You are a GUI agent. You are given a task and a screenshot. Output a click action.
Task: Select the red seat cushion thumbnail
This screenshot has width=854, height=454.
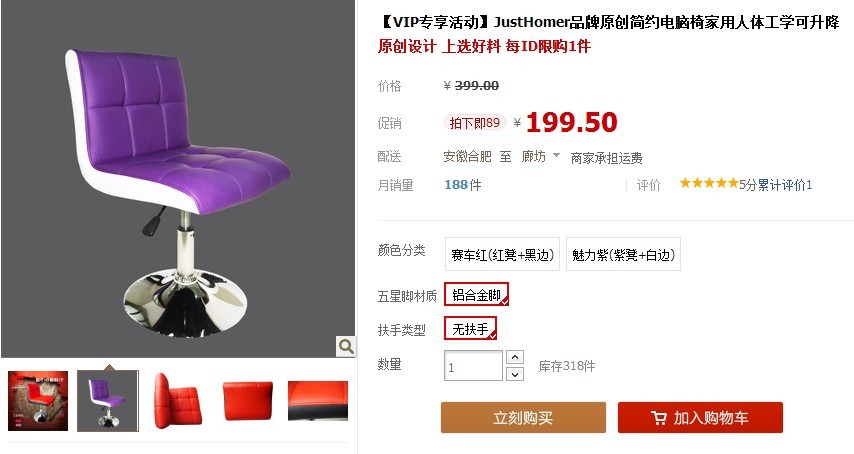pos(248,401)
